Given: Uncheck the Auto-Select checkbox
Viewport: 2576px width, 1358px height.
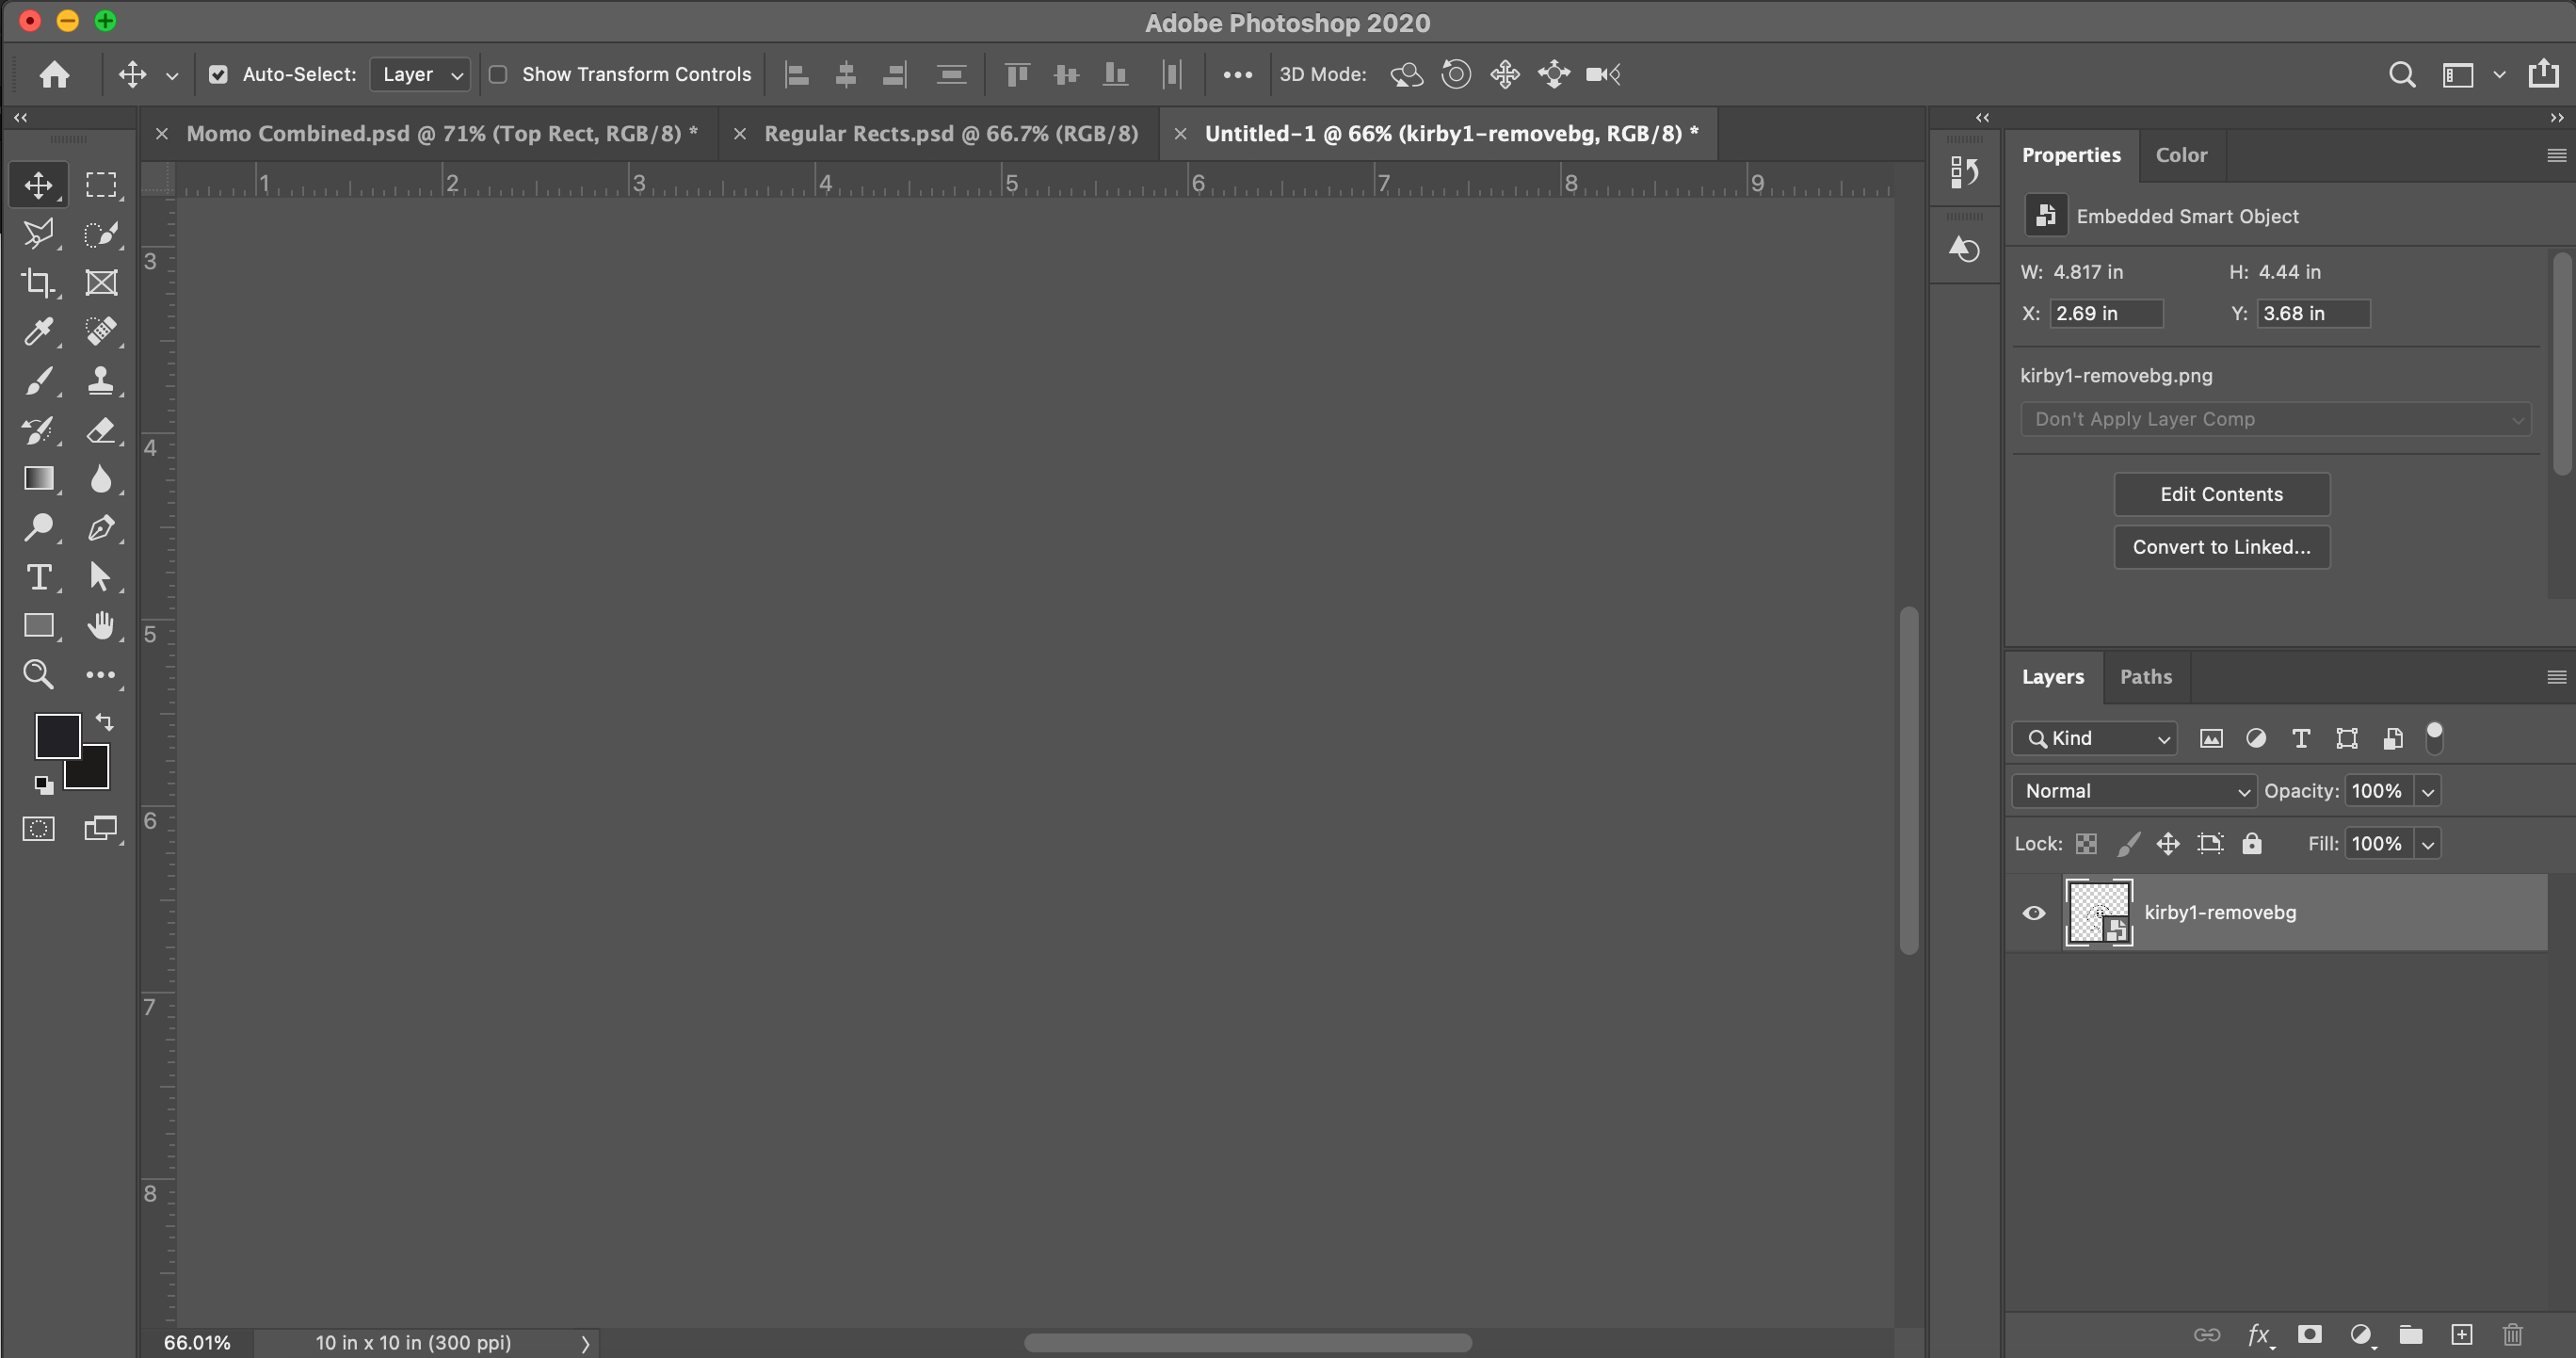Looking at the screenshot, I should click(218, 74).
